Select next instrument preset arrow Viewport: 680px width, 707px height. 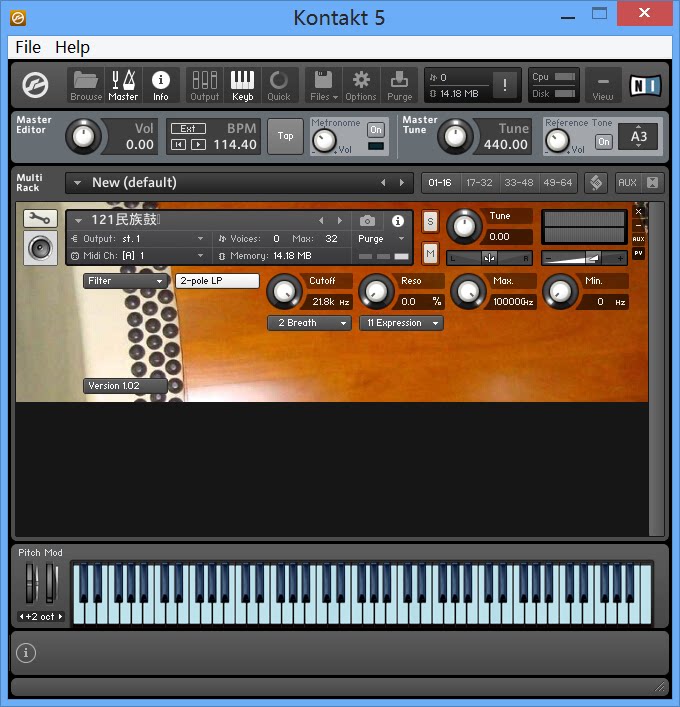(x=340, y=220)
